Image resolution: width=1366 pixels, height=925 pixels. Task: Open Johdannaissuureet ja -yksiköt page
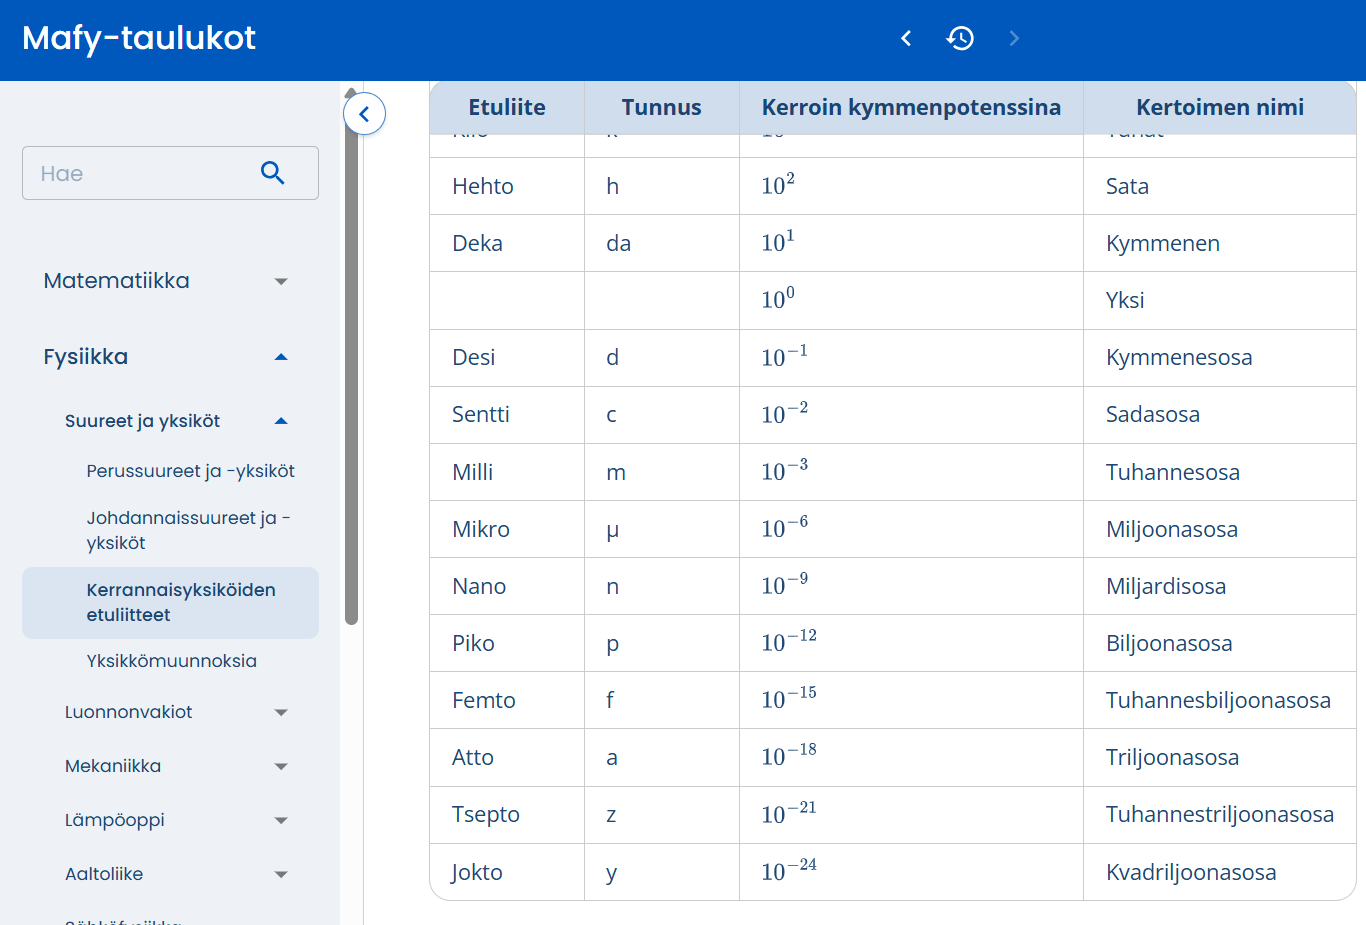tap(188, 530)
